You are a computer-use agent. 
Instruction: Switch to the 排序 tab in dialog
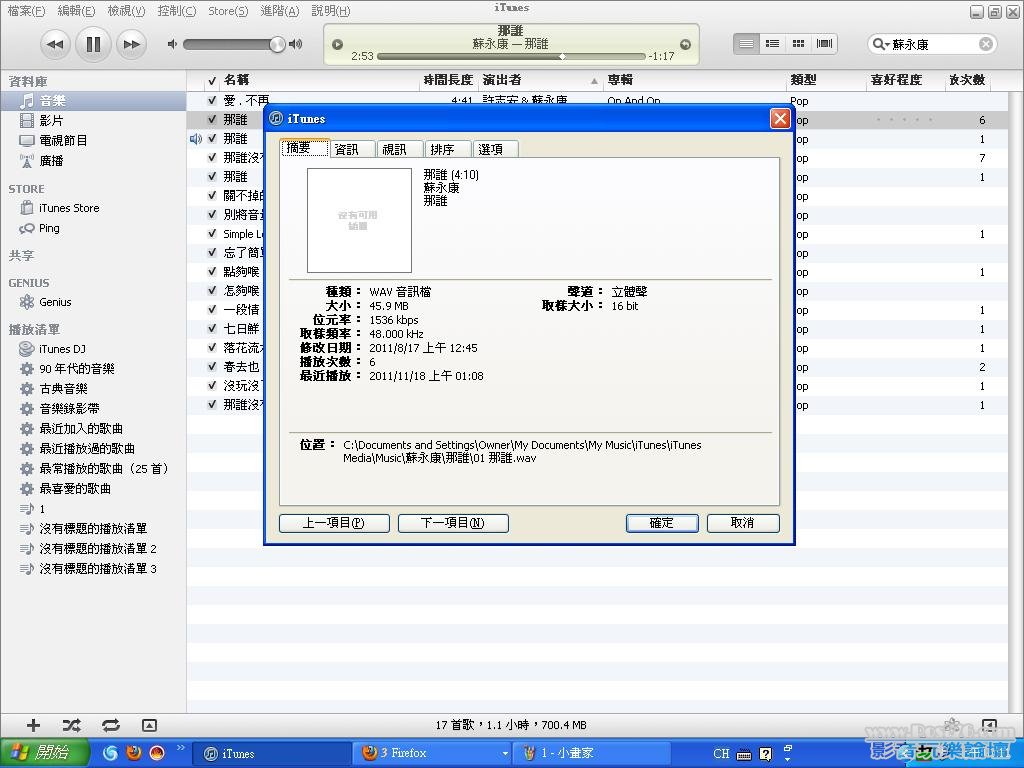tap(447, 150)
